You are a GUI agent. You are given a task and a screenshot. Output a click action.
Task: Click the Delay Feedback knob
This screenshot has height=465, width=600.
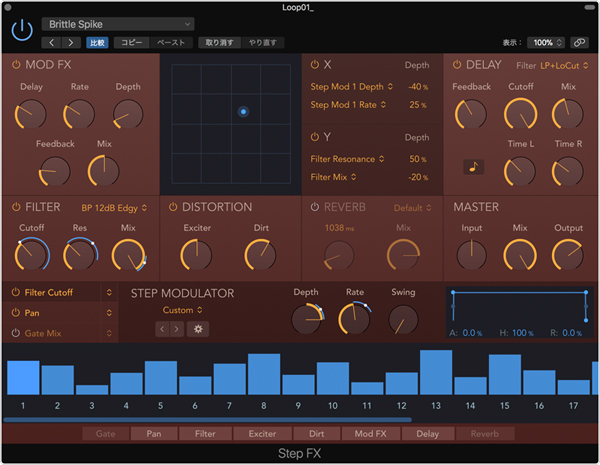click(x=471, y=114)
